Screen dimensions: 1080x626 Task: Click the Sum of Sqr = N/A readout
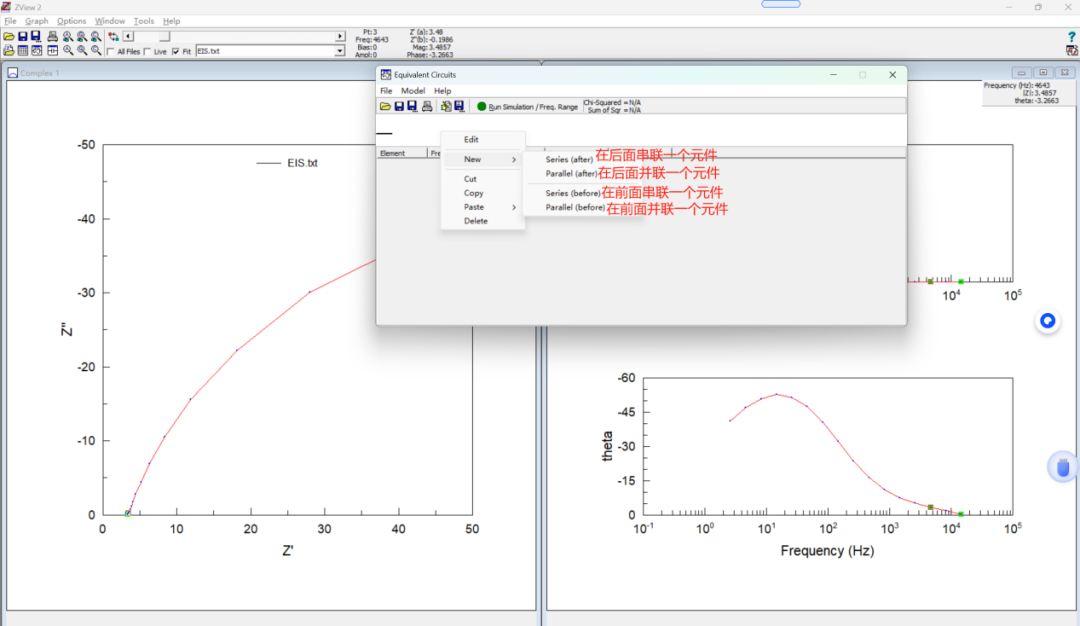(x=614, y=110)
